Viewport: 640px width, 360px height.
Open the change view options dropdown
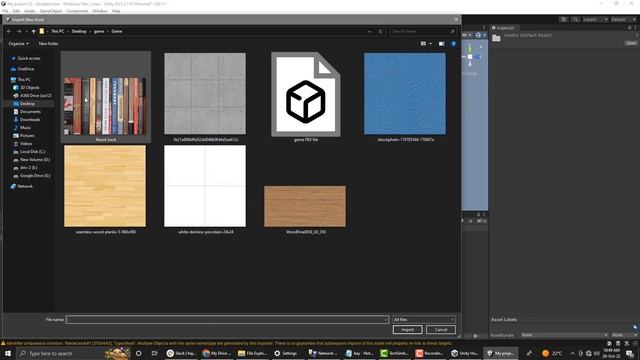430,44
